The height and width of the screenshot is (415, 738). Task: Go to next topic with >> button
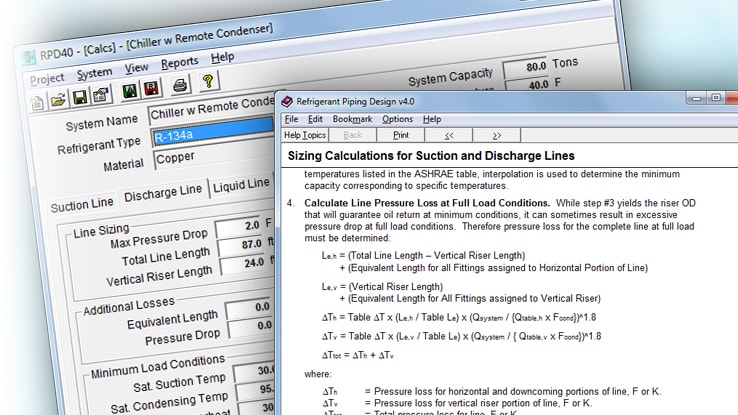click(x=497, y=135)
